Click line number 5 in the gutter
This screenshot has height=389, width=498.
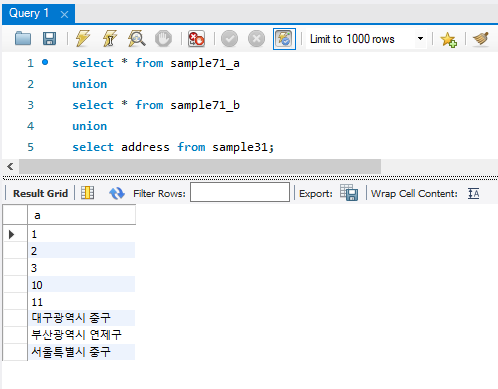[x=31, y=147]
